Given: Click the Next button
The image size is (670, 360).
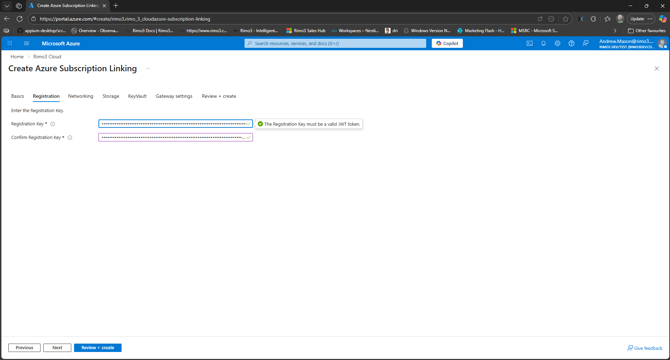Looking at the screenshot, I should point(57,348).
